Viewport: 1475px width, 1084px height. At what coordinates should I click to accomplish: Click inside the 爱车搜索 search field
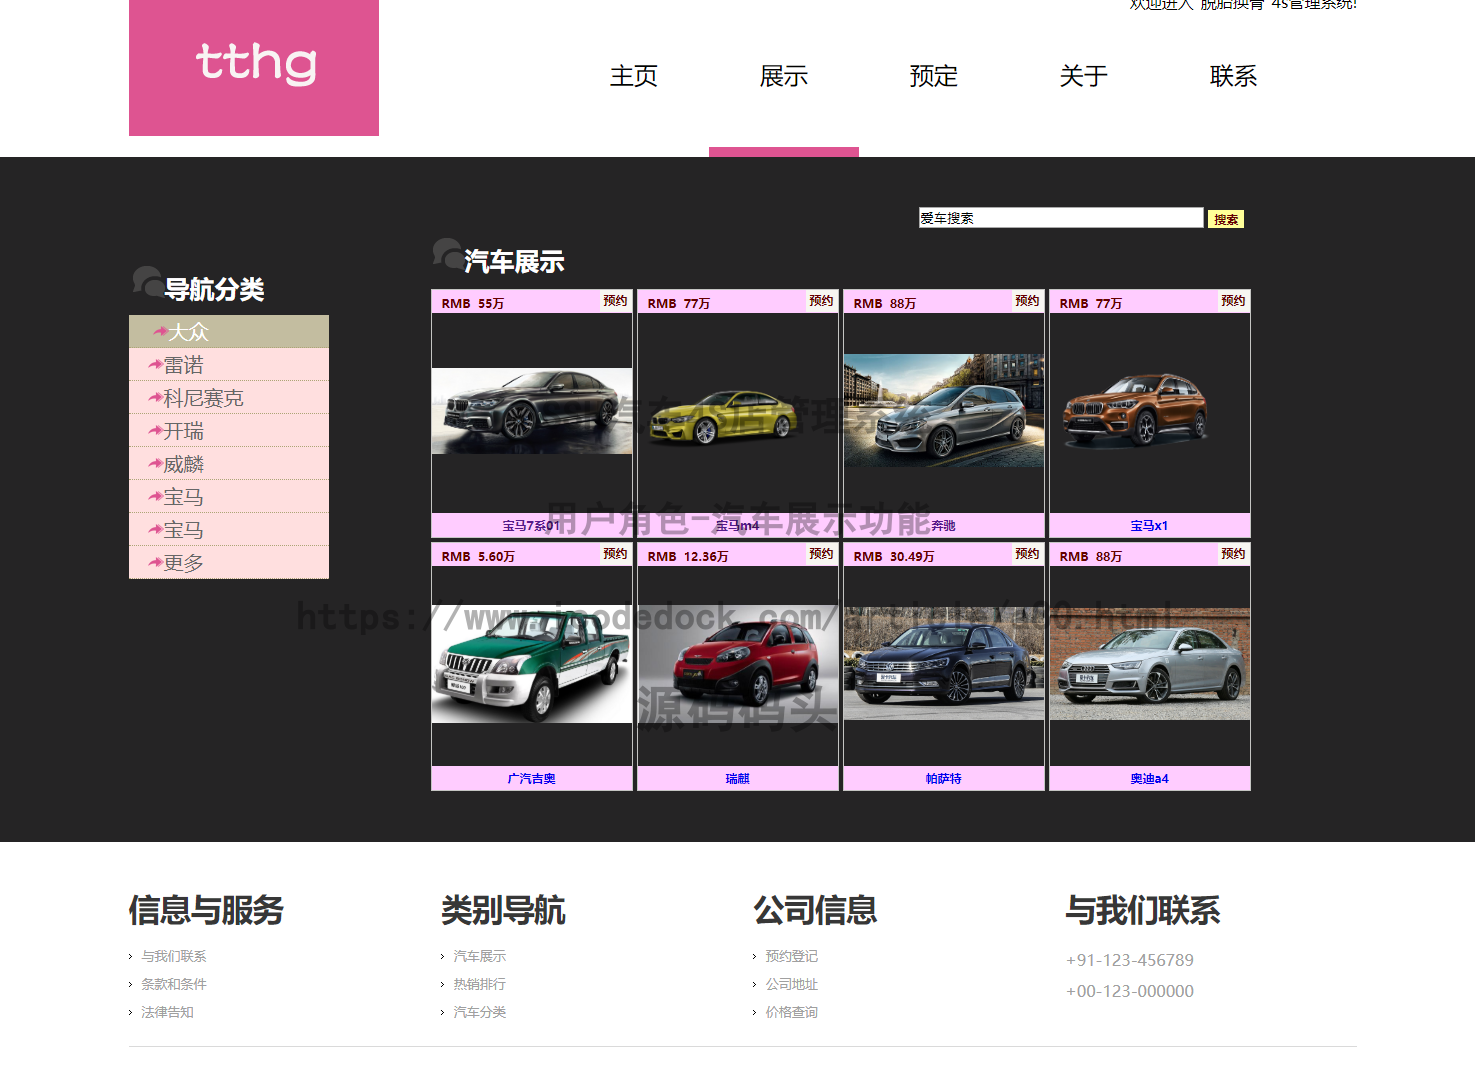point(1050,217)
